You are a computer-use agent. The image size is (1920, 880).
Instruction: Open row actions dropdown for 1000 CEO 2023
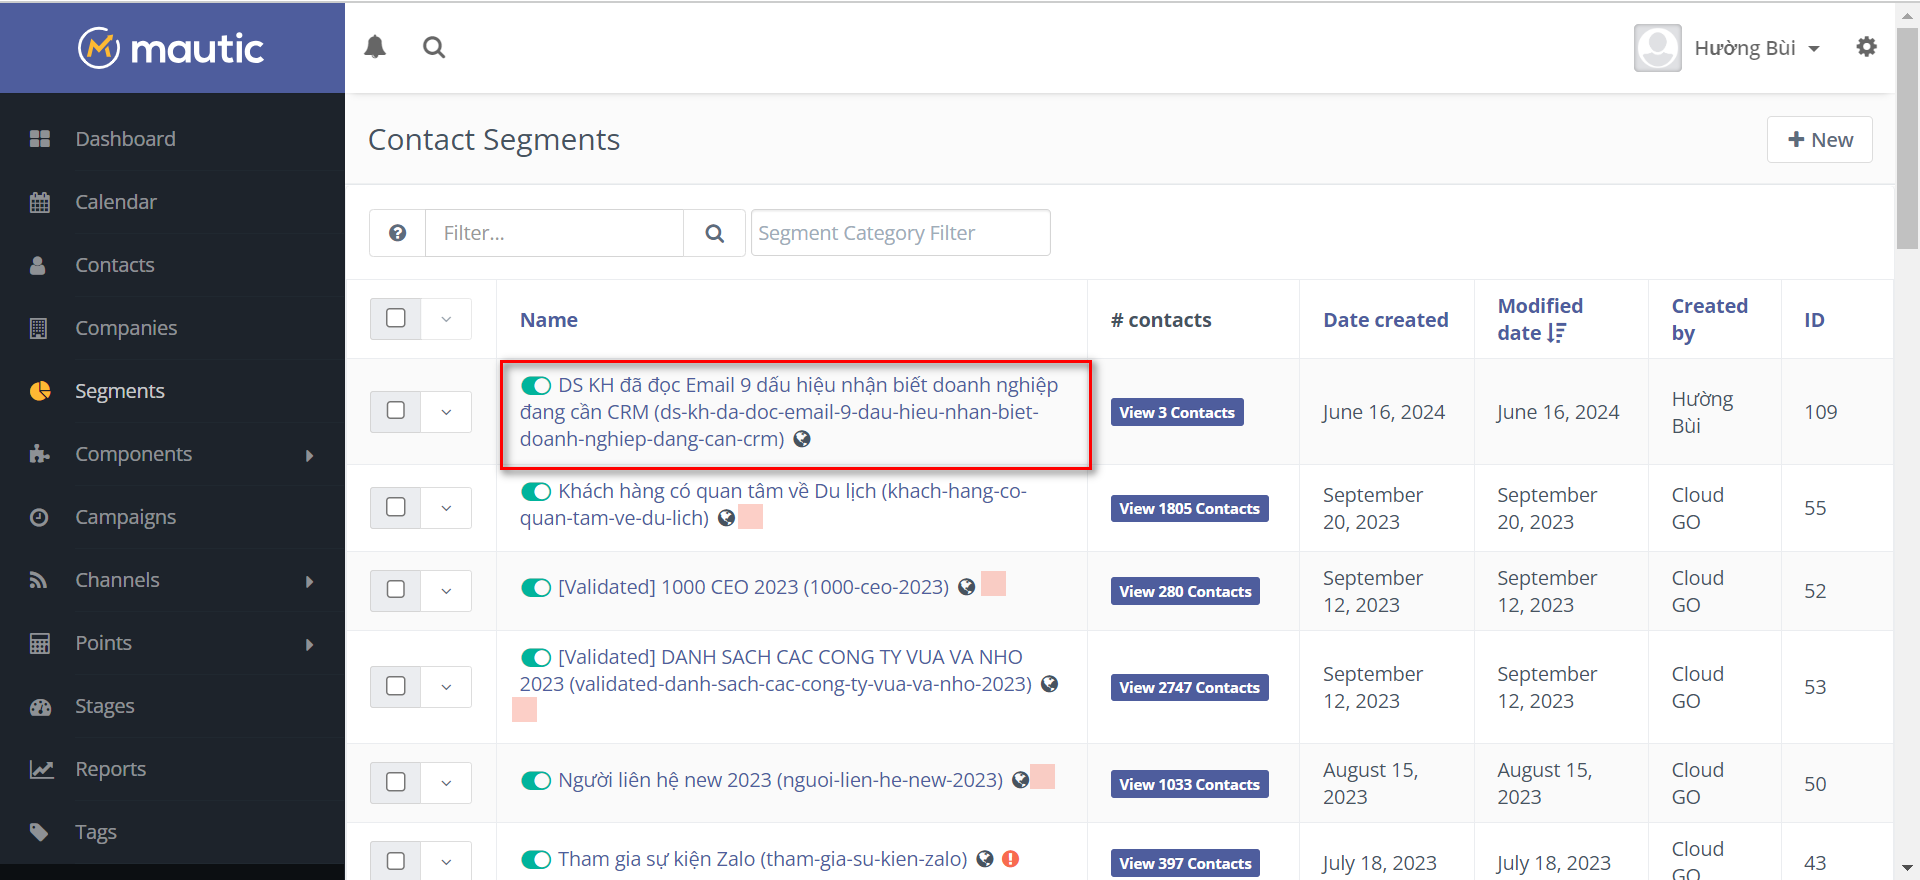pyautogui.click(x=446, y=591)
